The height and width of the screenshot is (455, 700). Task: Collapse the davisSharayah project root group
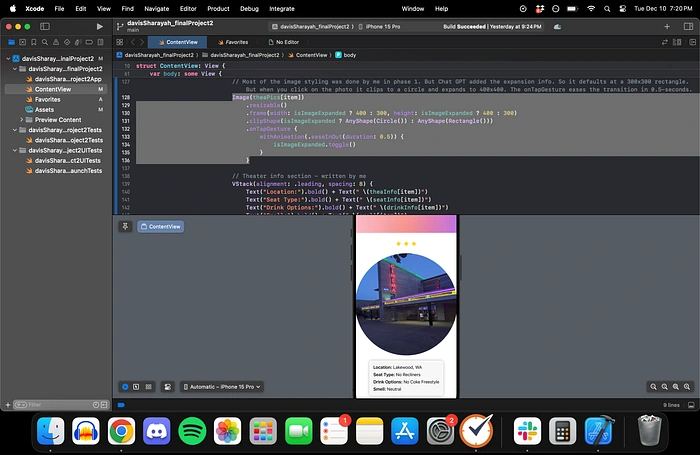tap(7, 59)
